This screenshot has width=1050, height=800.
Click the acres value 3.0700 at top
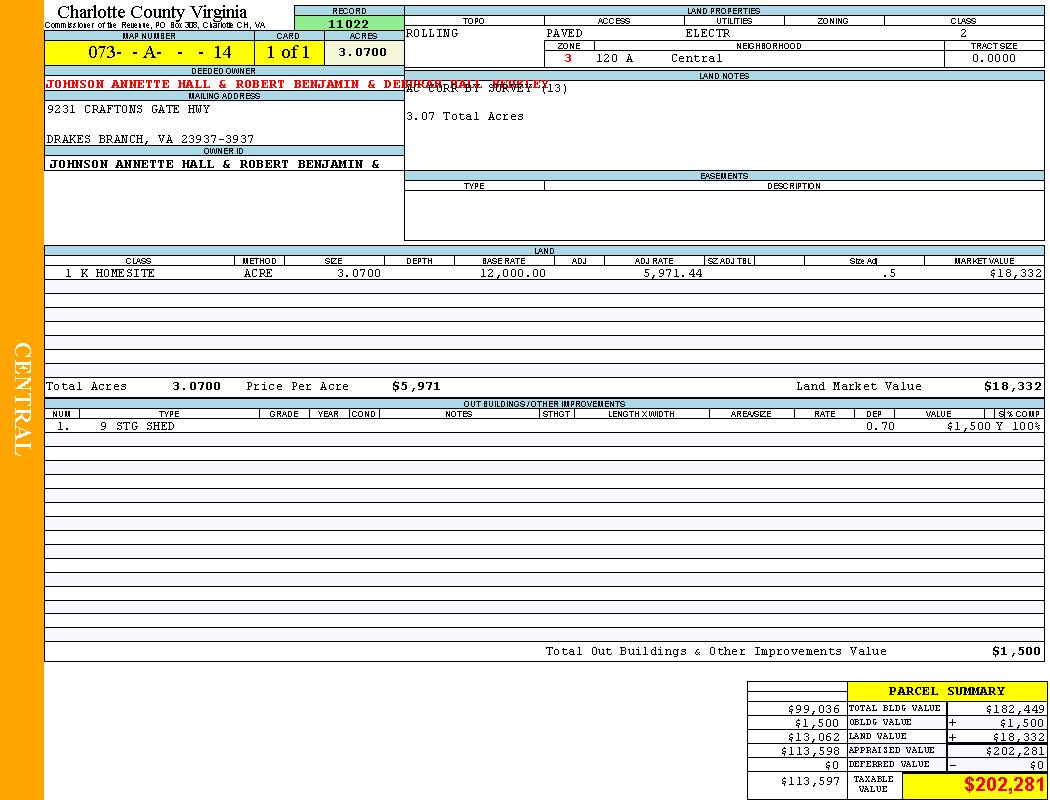[x=363, y=53]
